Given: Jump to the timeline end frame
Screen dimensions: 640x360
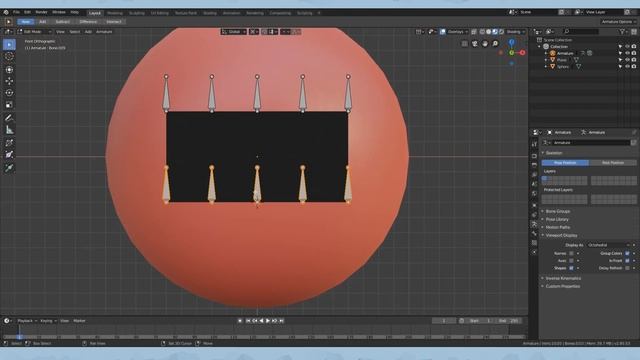Looking at the screenshot, I should pos(281,321).
